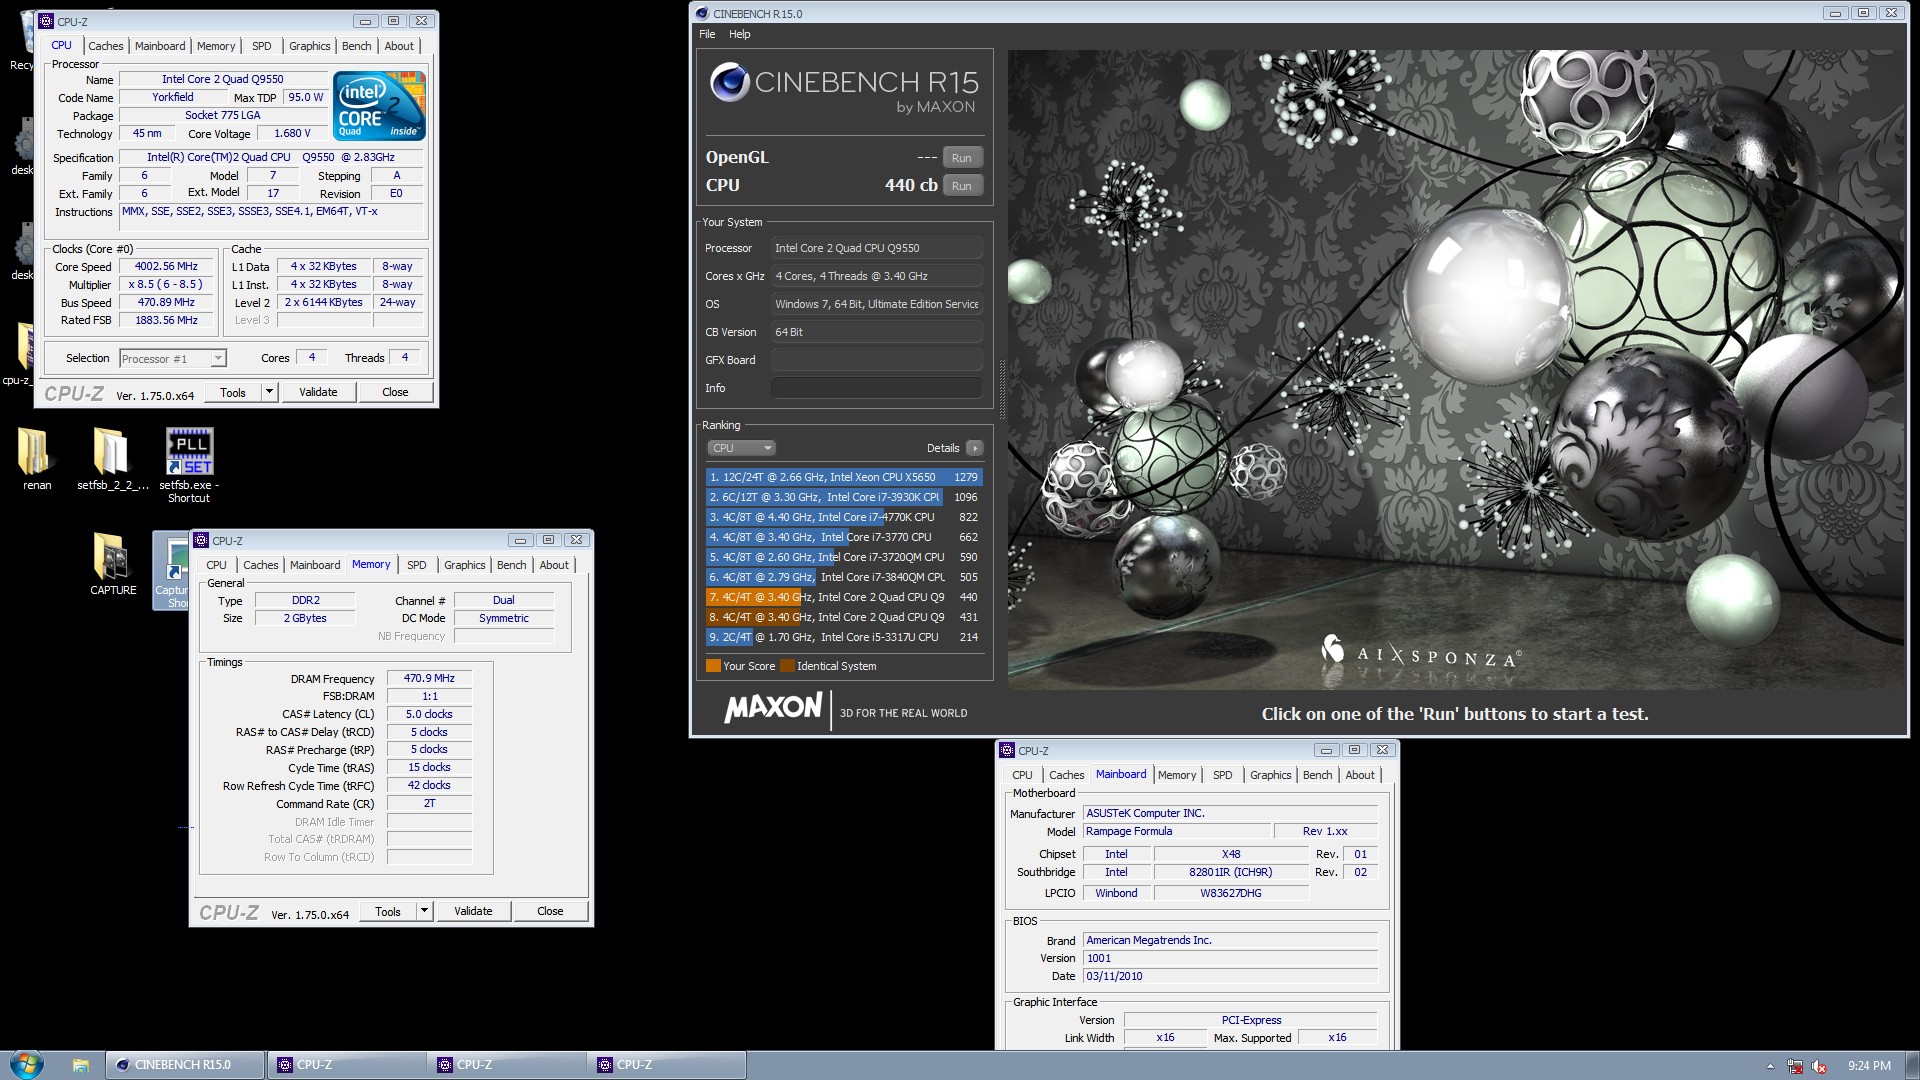This screenshot has height=1080, width=1920.
Task: Switch to Mainboard tab in top-left CPU-Z
Action: [160, 46]
